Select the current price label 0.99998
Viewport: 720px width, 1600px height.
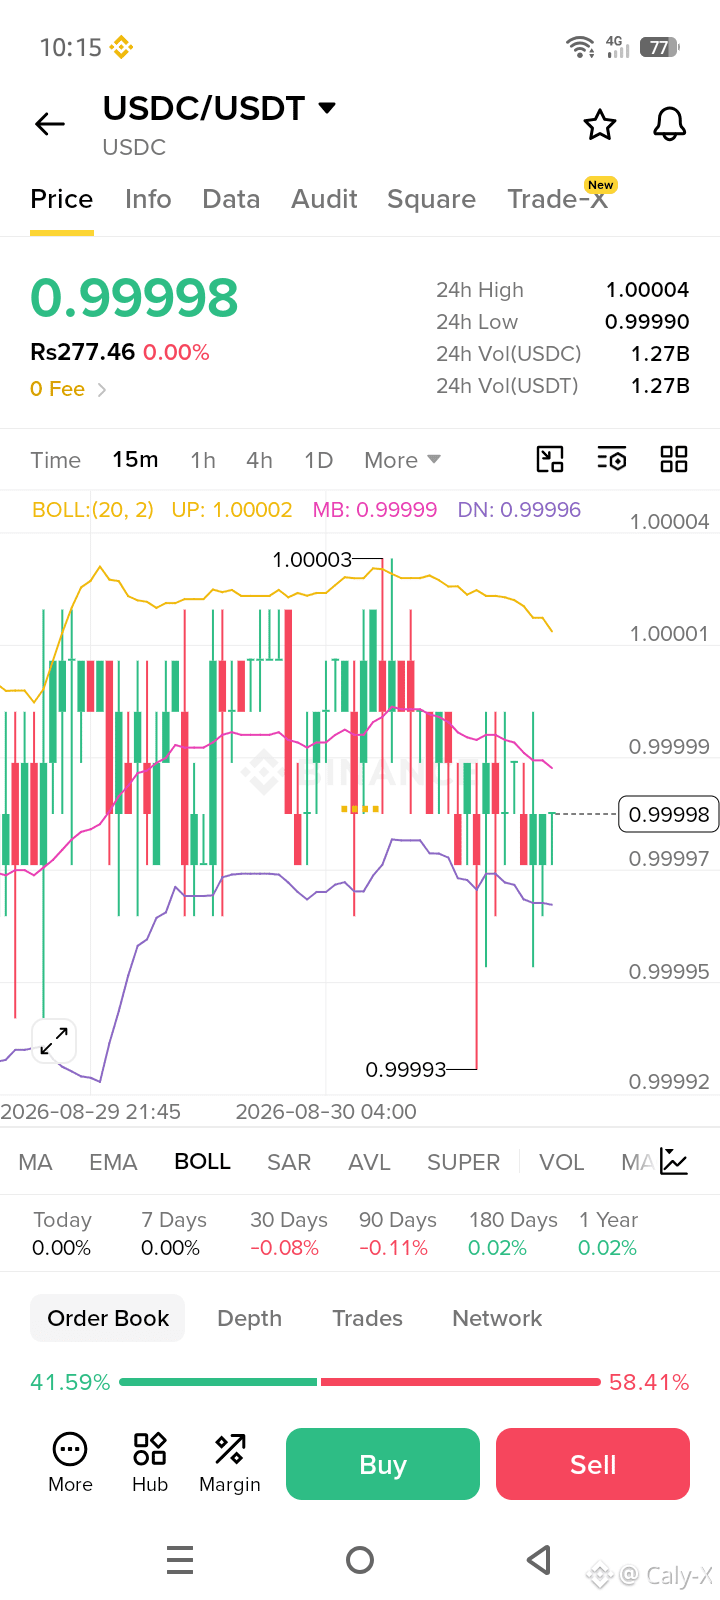click(669, 814)
